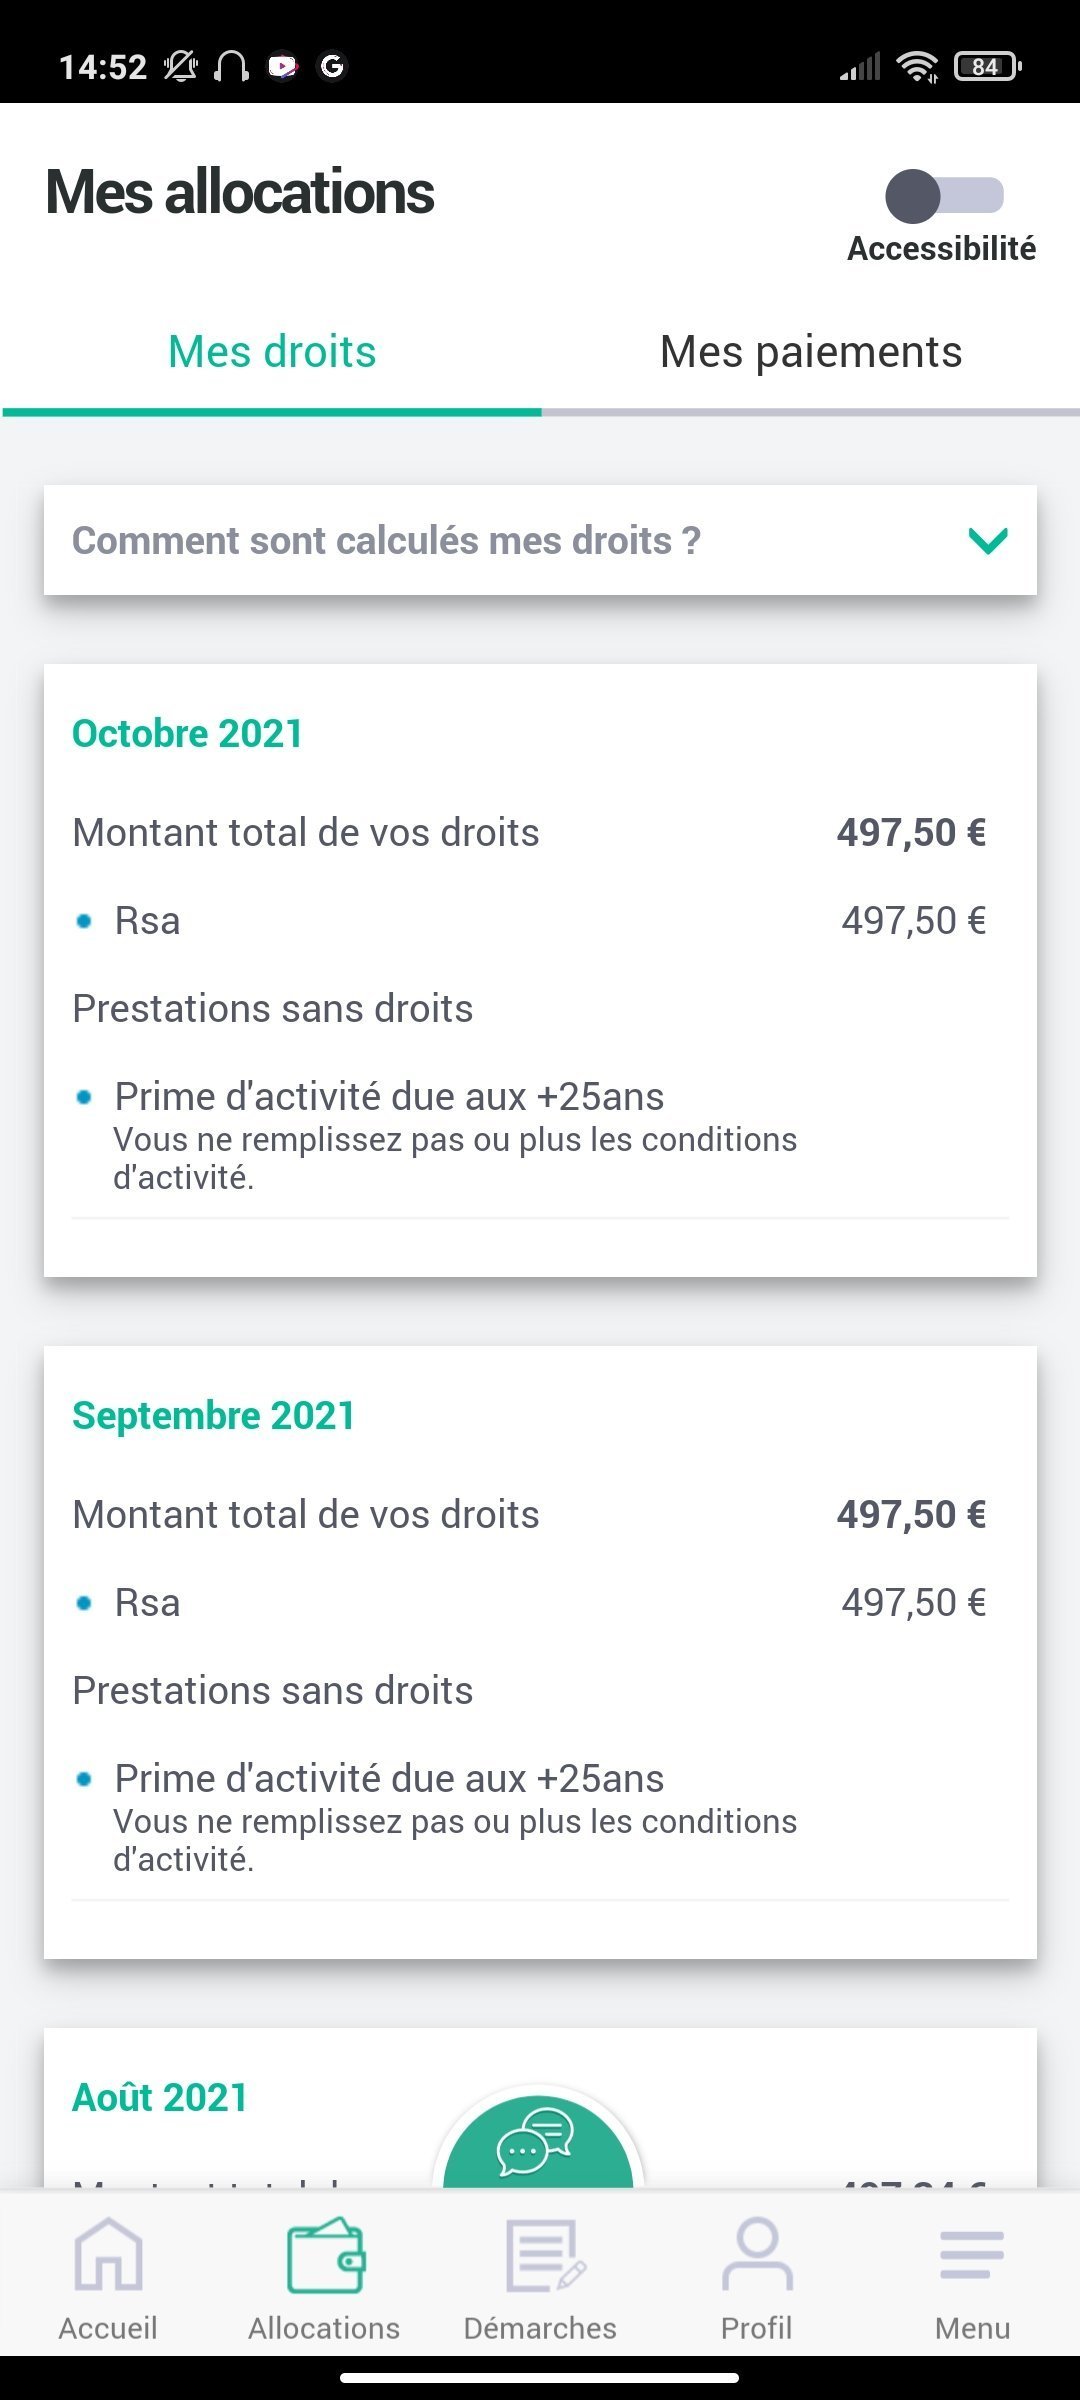Tap the Wi-Fi status icon
Screen dimensions: 1080x2400
tap(917, 67)
